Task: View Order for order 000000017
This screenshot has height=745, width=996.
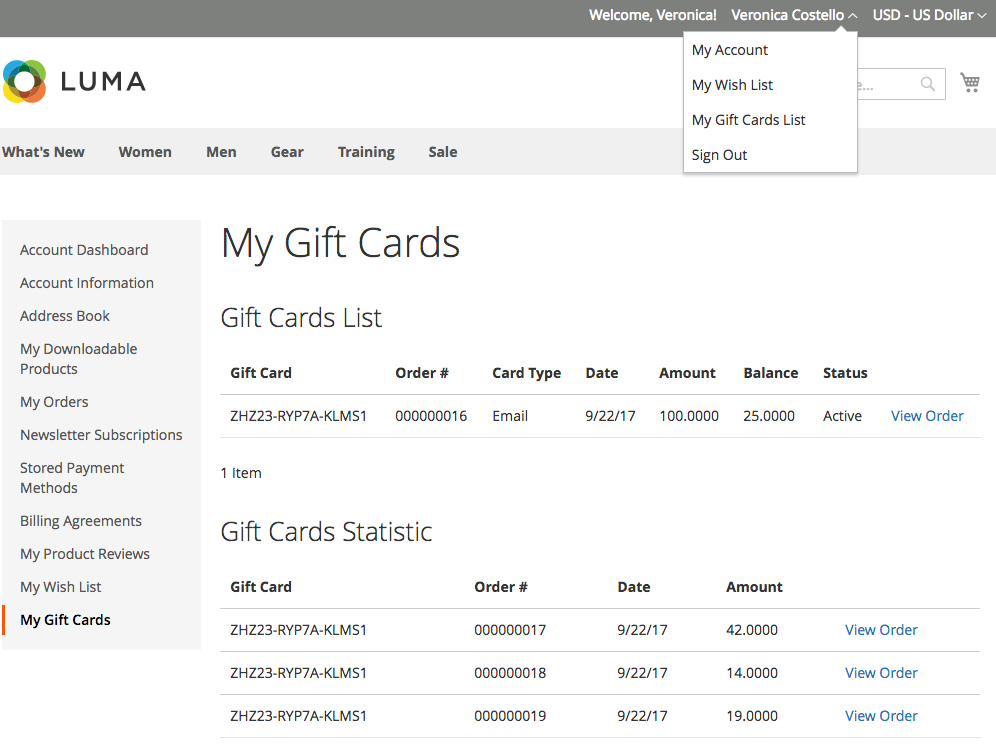Action: click(881, 630)
